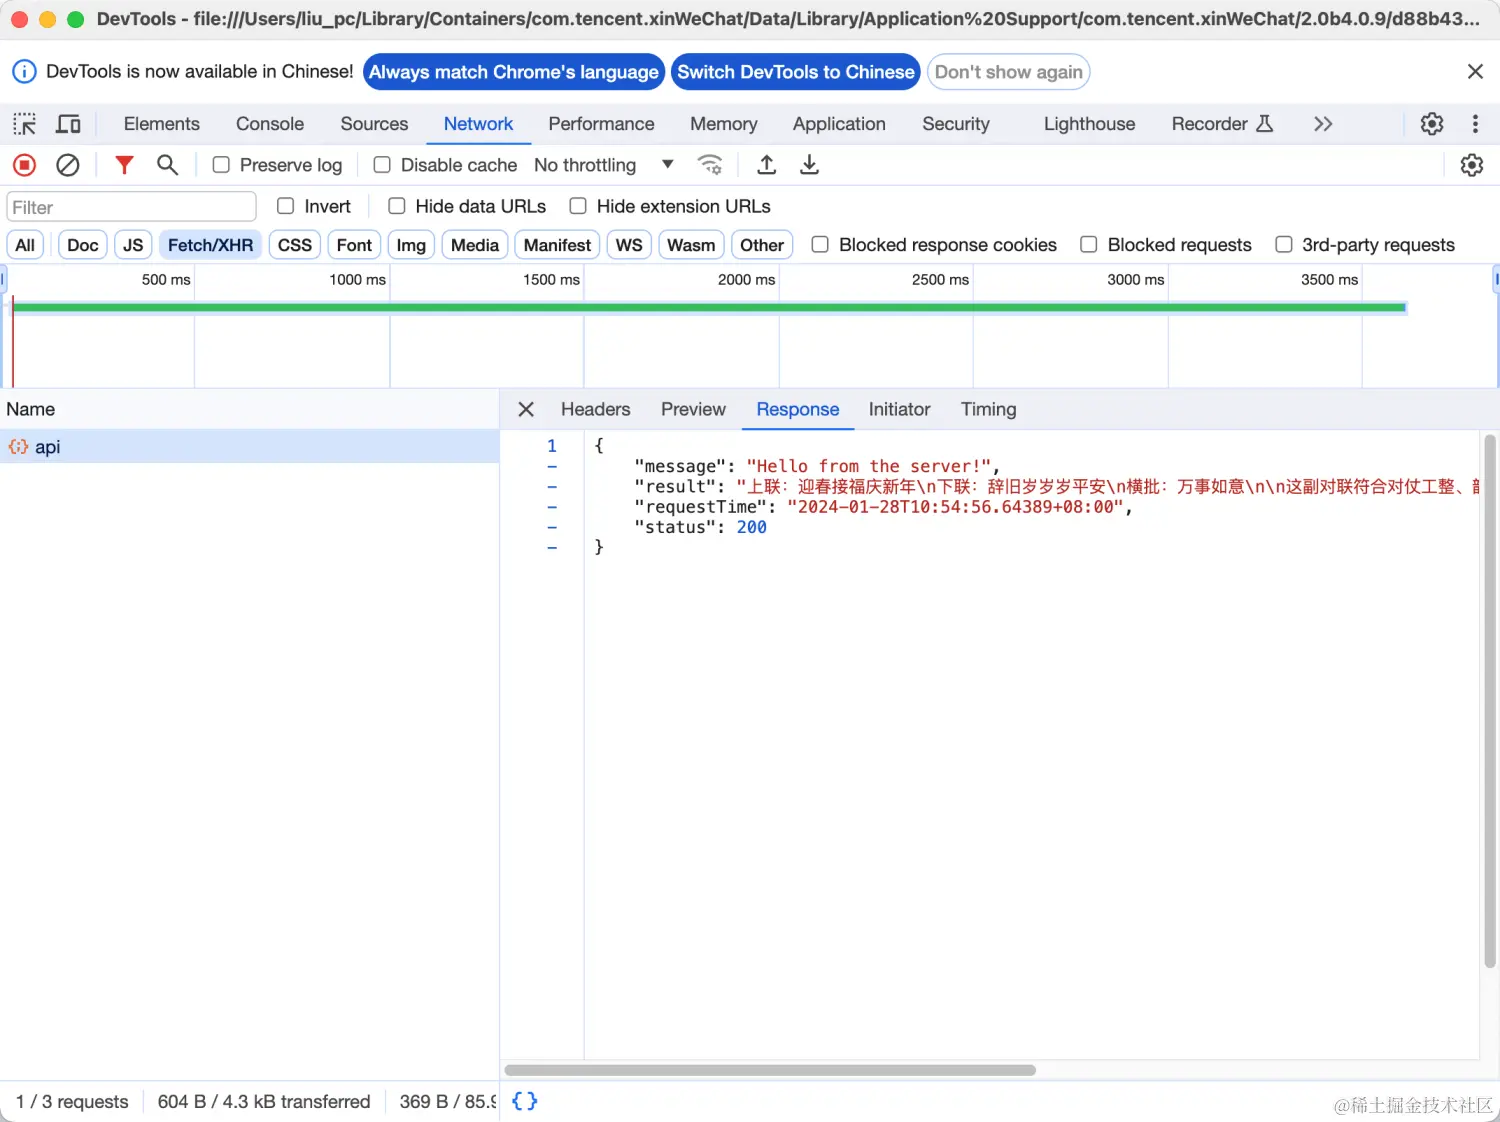Filter requests by Img type
The height and width of the screenshot is (1122, 1500).
tap(411, 245)
